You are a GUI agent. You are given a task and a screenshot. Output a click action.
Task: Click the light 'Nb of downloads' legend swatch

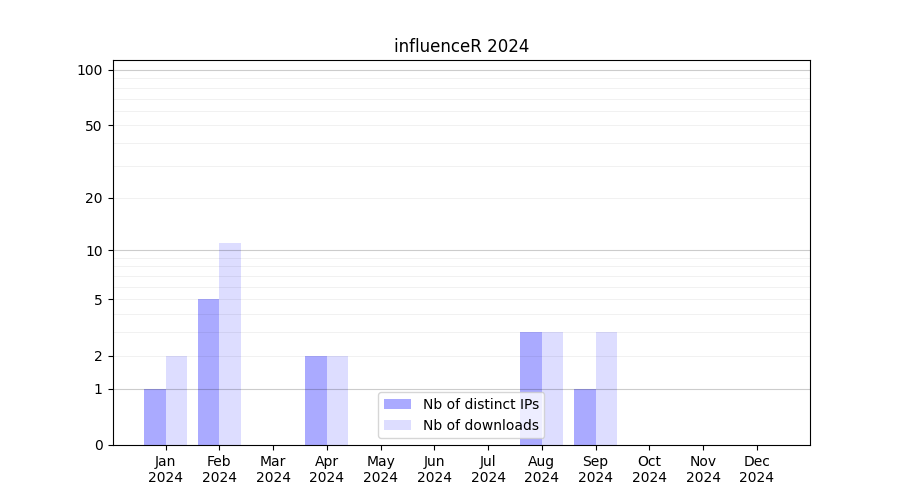(397, 425)
